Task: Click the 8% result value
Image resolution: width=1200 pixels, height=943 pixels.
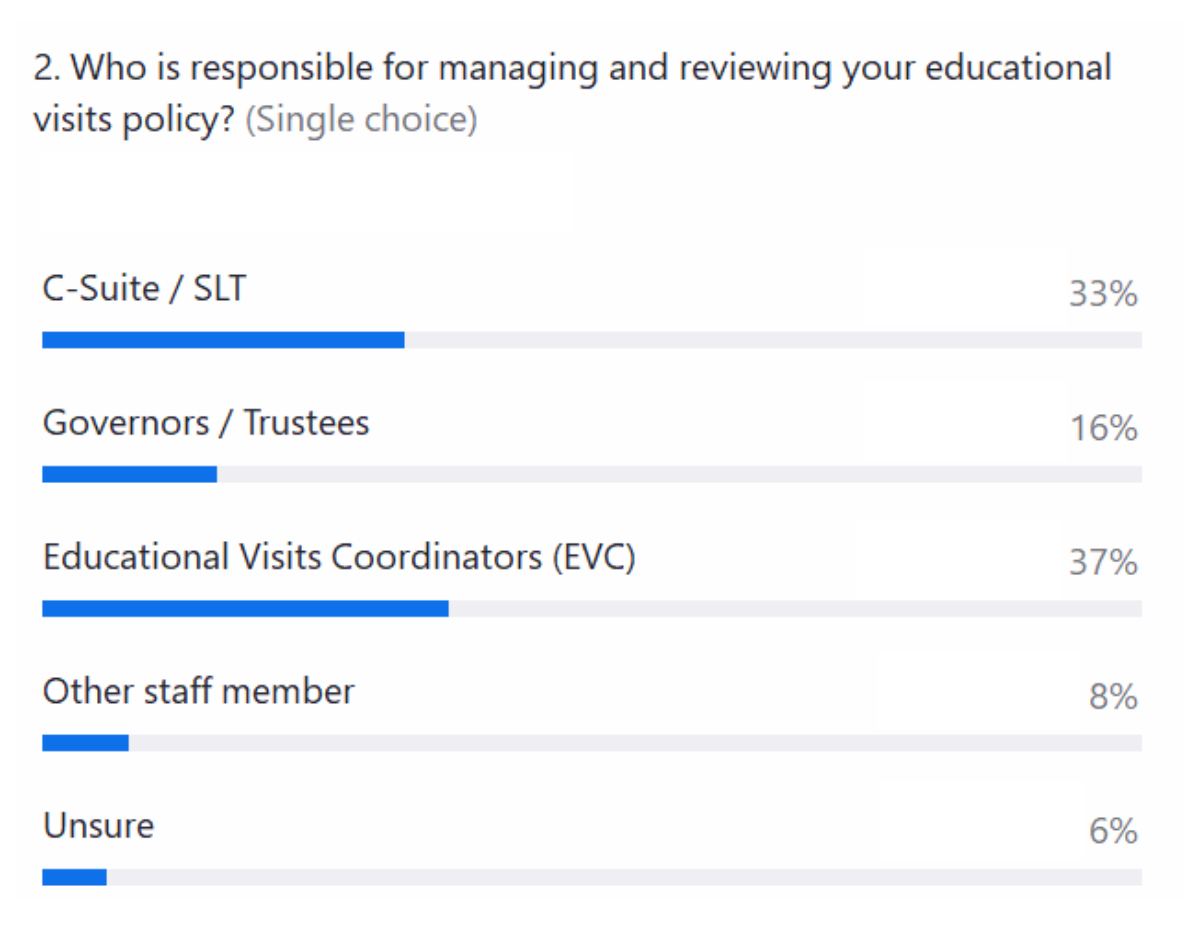Action: pos(1113,697)
